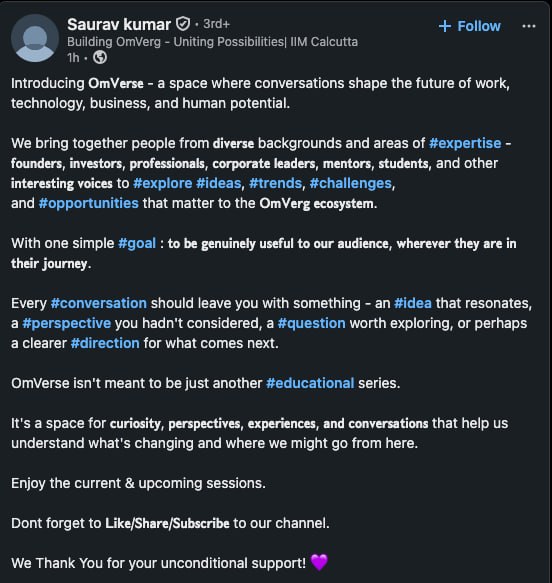Open the #explore hashtag

pos(162,183)
